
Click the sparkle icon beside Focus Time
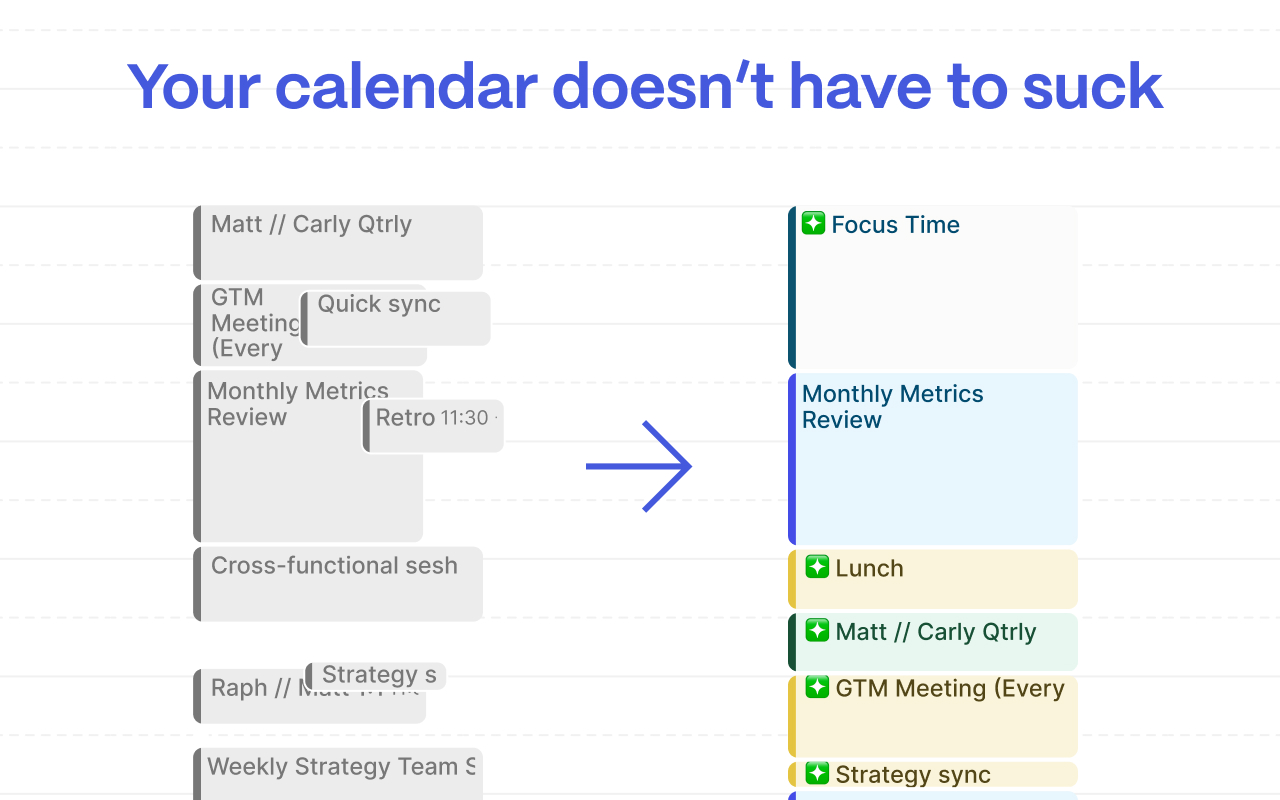tap(813, 224)
